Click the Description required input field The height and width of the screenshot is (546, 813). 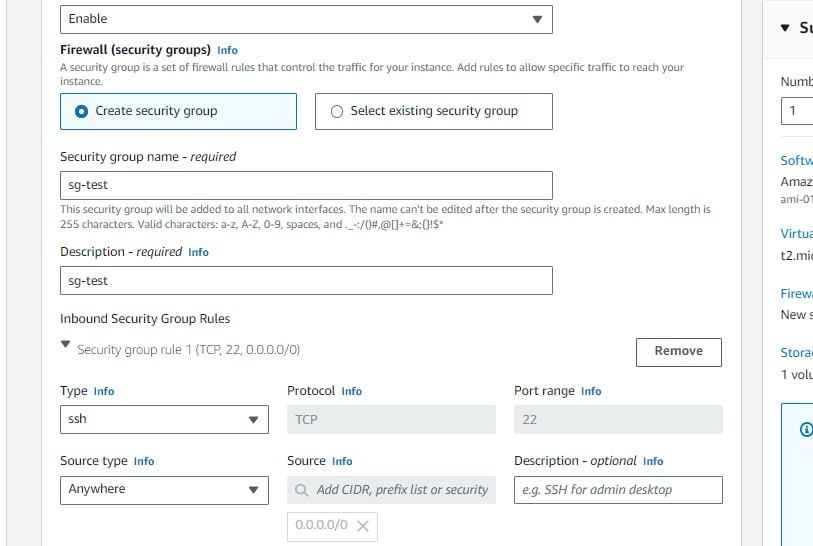tap(306, 281)
